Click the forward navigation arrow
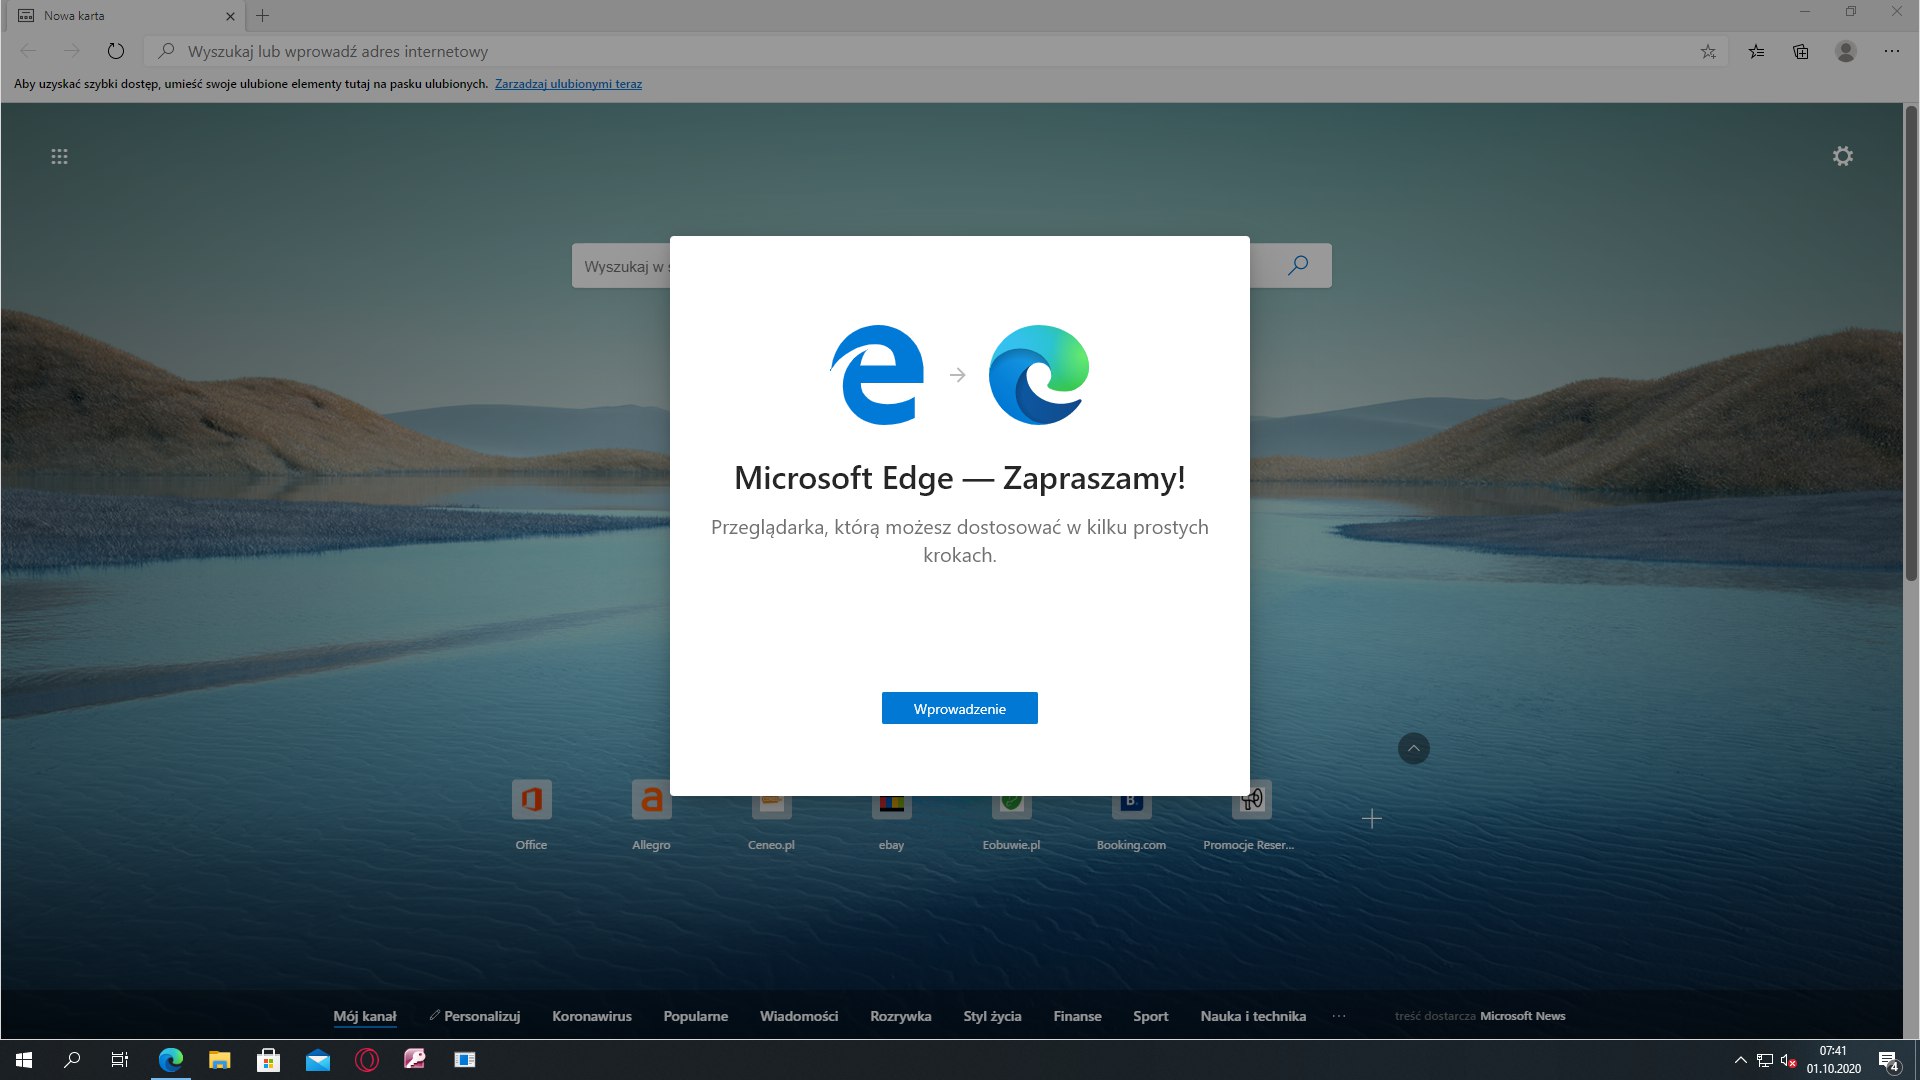The width and height of the screenshot is (1920, 1080). (71, 51)
